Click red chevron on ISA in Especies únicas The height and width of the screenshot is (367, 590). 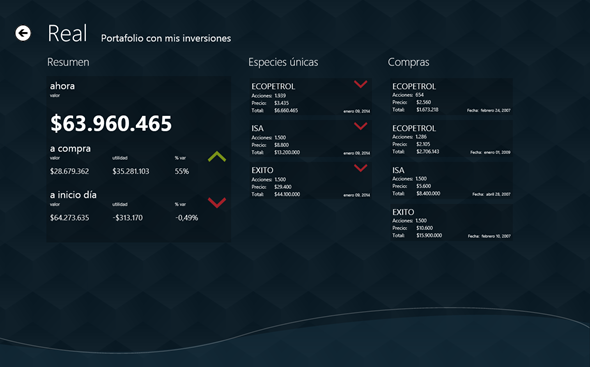pos(360,126)
